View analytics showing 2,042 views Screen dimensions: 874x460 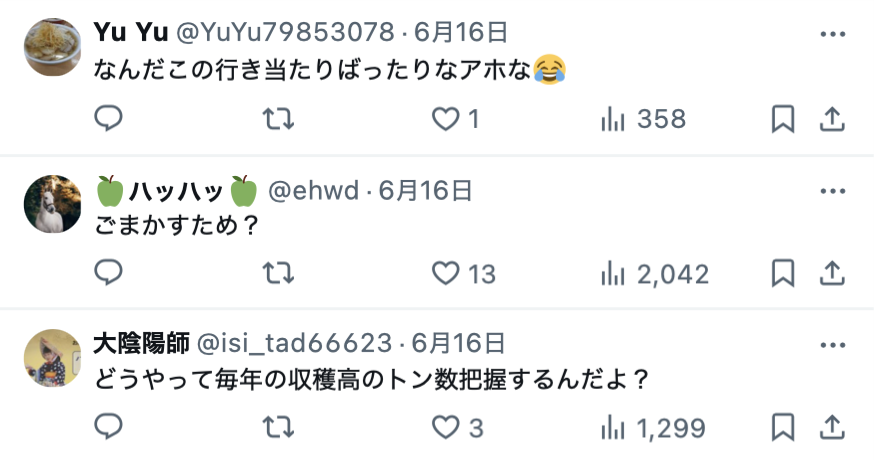point(654,274)
